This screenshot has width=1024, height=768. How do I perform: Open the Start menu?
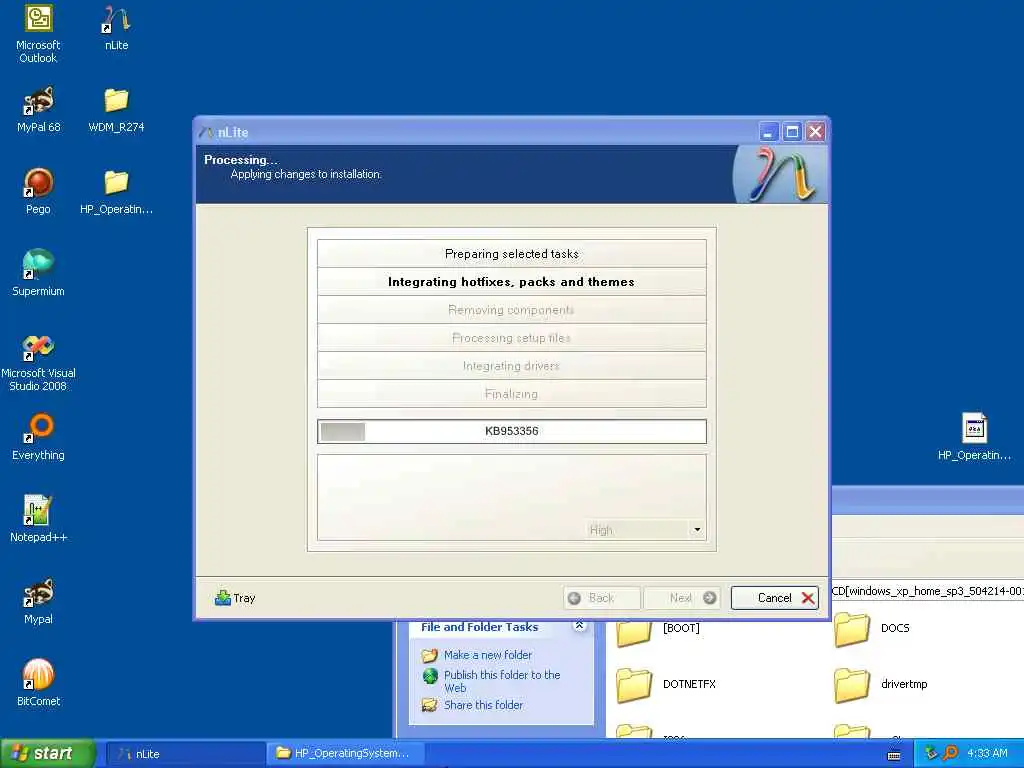47,753
